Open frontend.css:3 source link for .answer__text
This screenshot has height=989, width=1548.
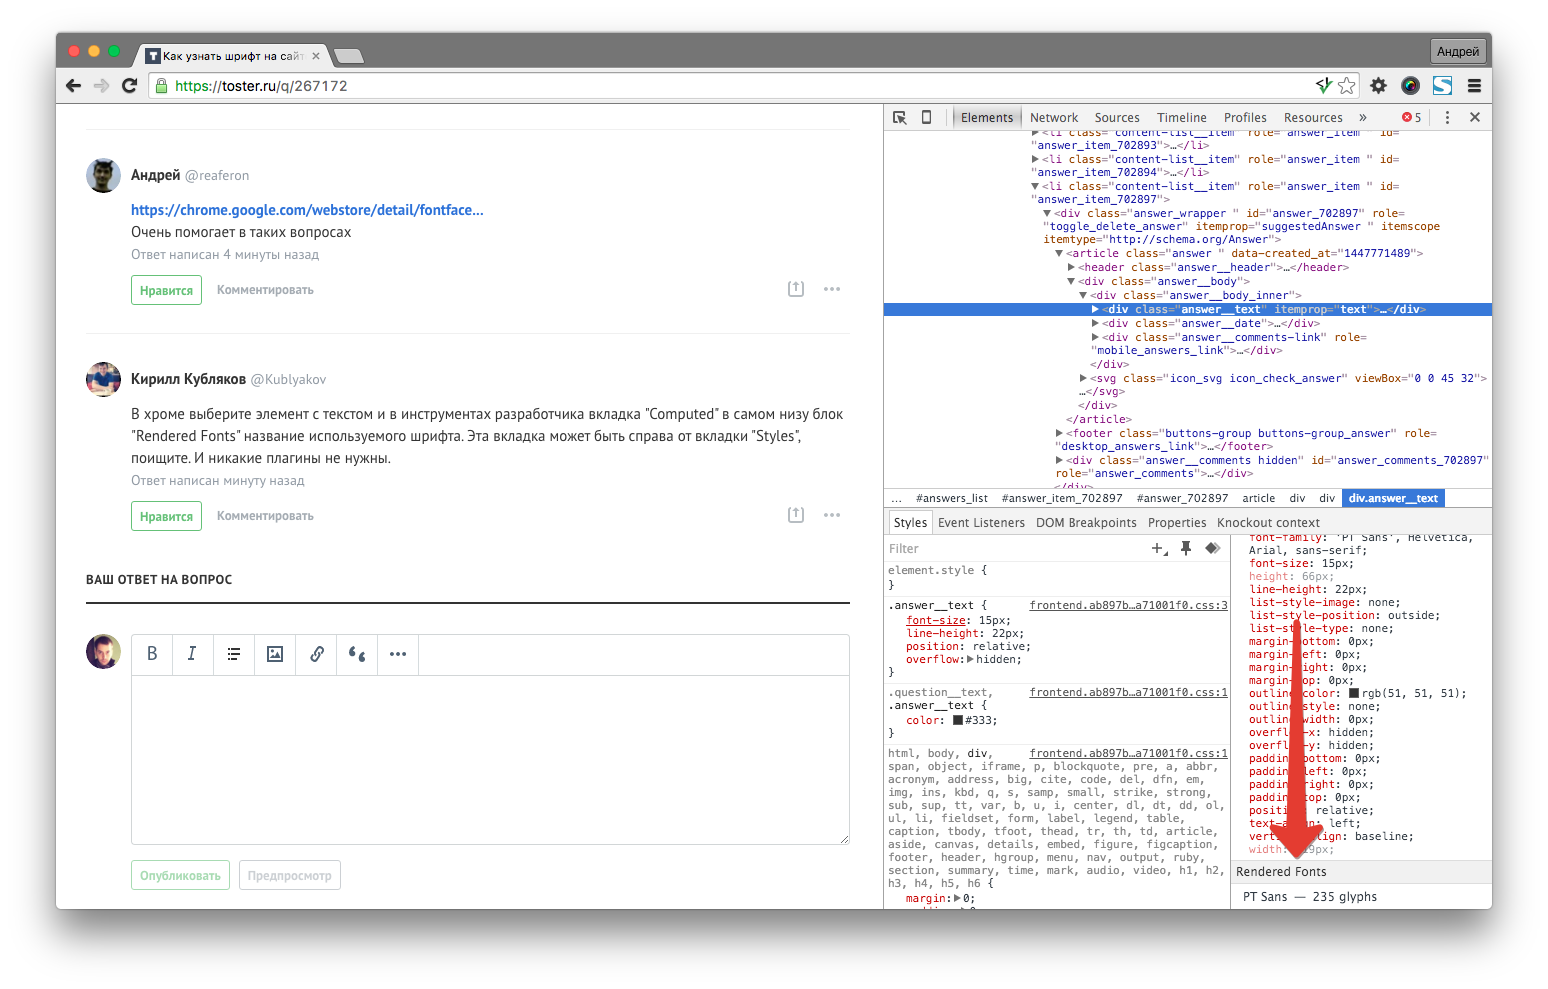[1128, 605]
